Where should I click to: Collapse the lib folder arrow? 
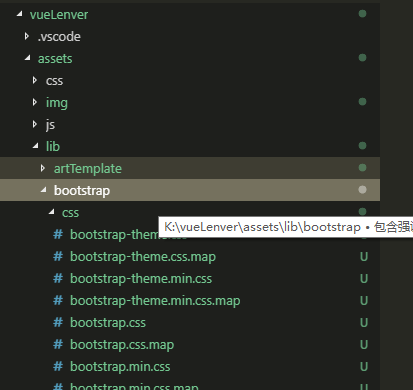click(x=36, y=146)
